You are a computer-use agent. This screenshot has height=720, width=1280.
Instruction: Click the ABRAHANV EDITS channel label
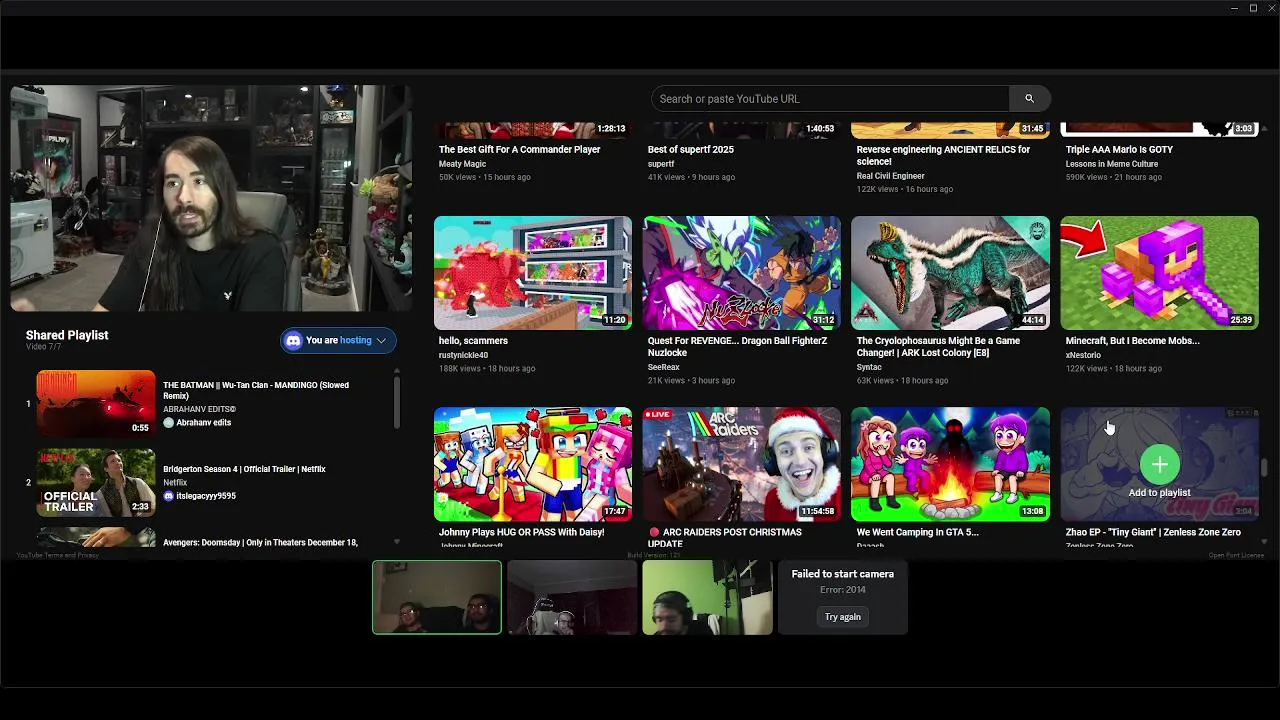click(x=200, y=409)
